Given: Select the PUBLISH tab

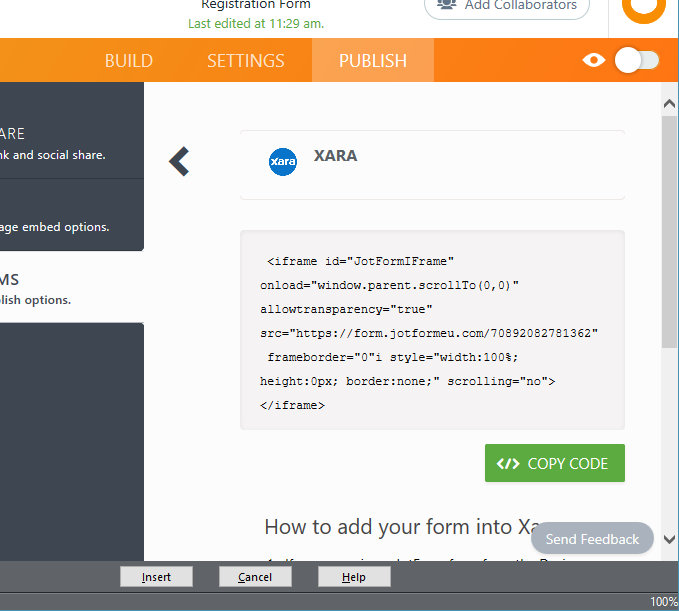Looking at the screenshot, I should coord(373,61).
